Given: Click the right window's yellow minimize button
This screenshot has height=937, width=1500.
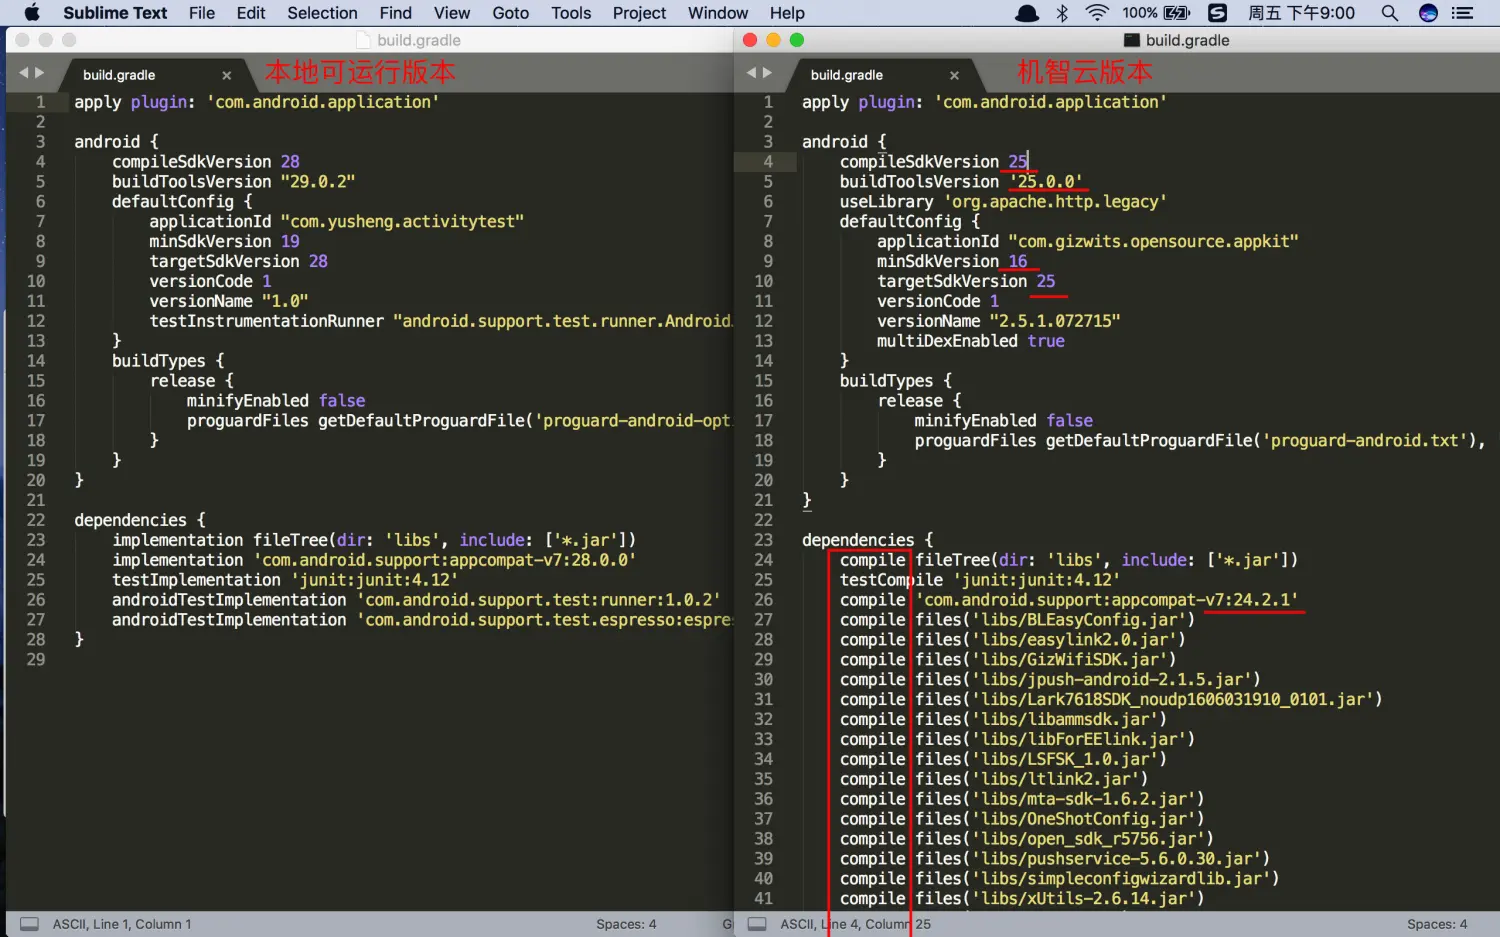Looking at the screenshot, I should (x=773, y=40).
